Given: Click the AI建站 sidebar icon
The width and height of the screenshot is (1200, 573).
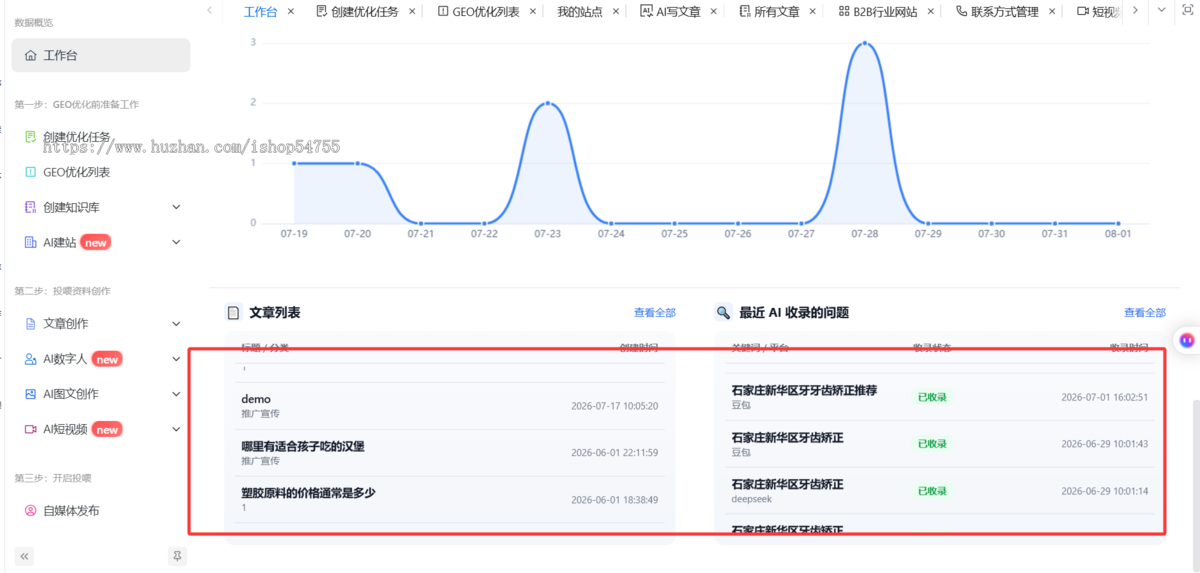Looking at the screenshot, I should [30, 242].
